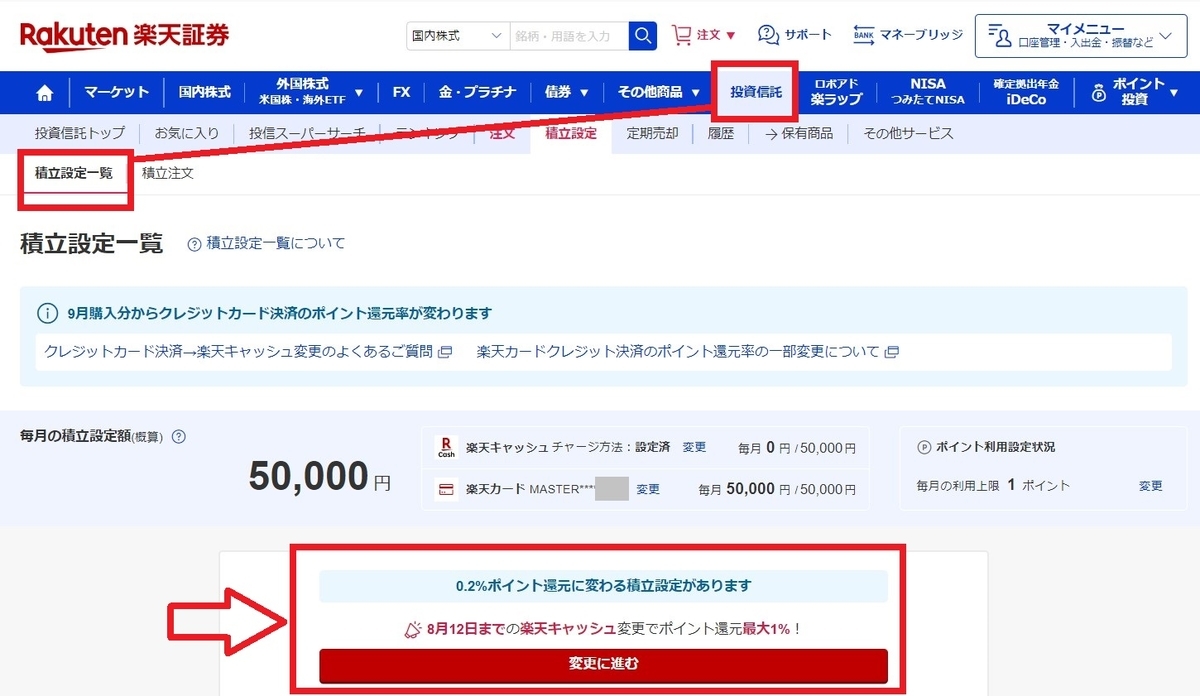Expand the 注文 dropdown arrow
This screenshot has height=696, width=1200.
(731, 36)
